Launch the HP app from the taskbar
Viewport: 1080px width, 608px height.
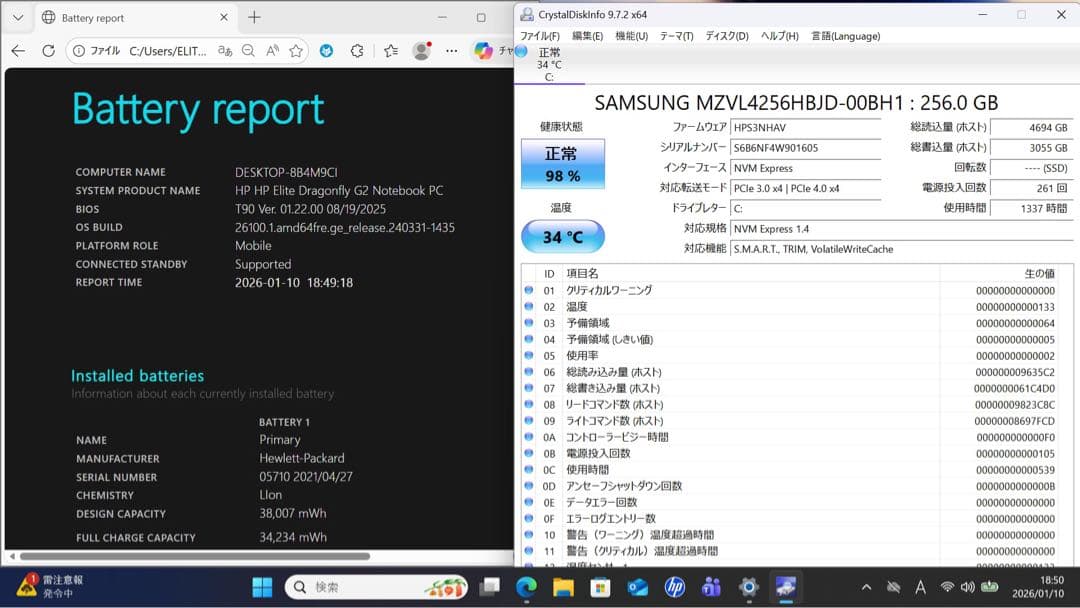(x=674, y=588)
